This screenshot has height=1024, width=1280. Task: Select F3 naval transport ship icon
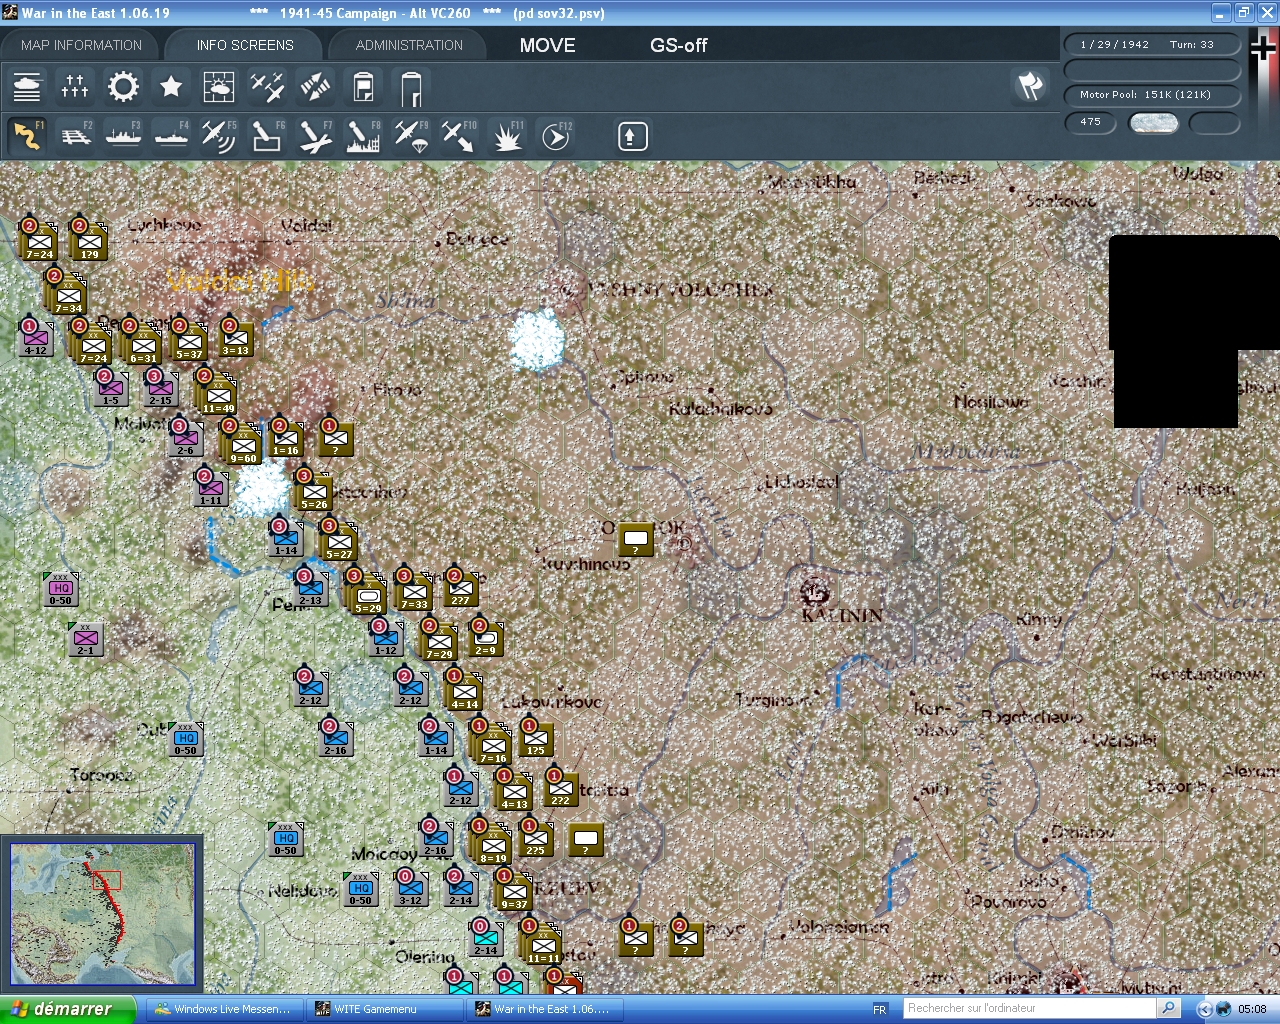[123, 135]
